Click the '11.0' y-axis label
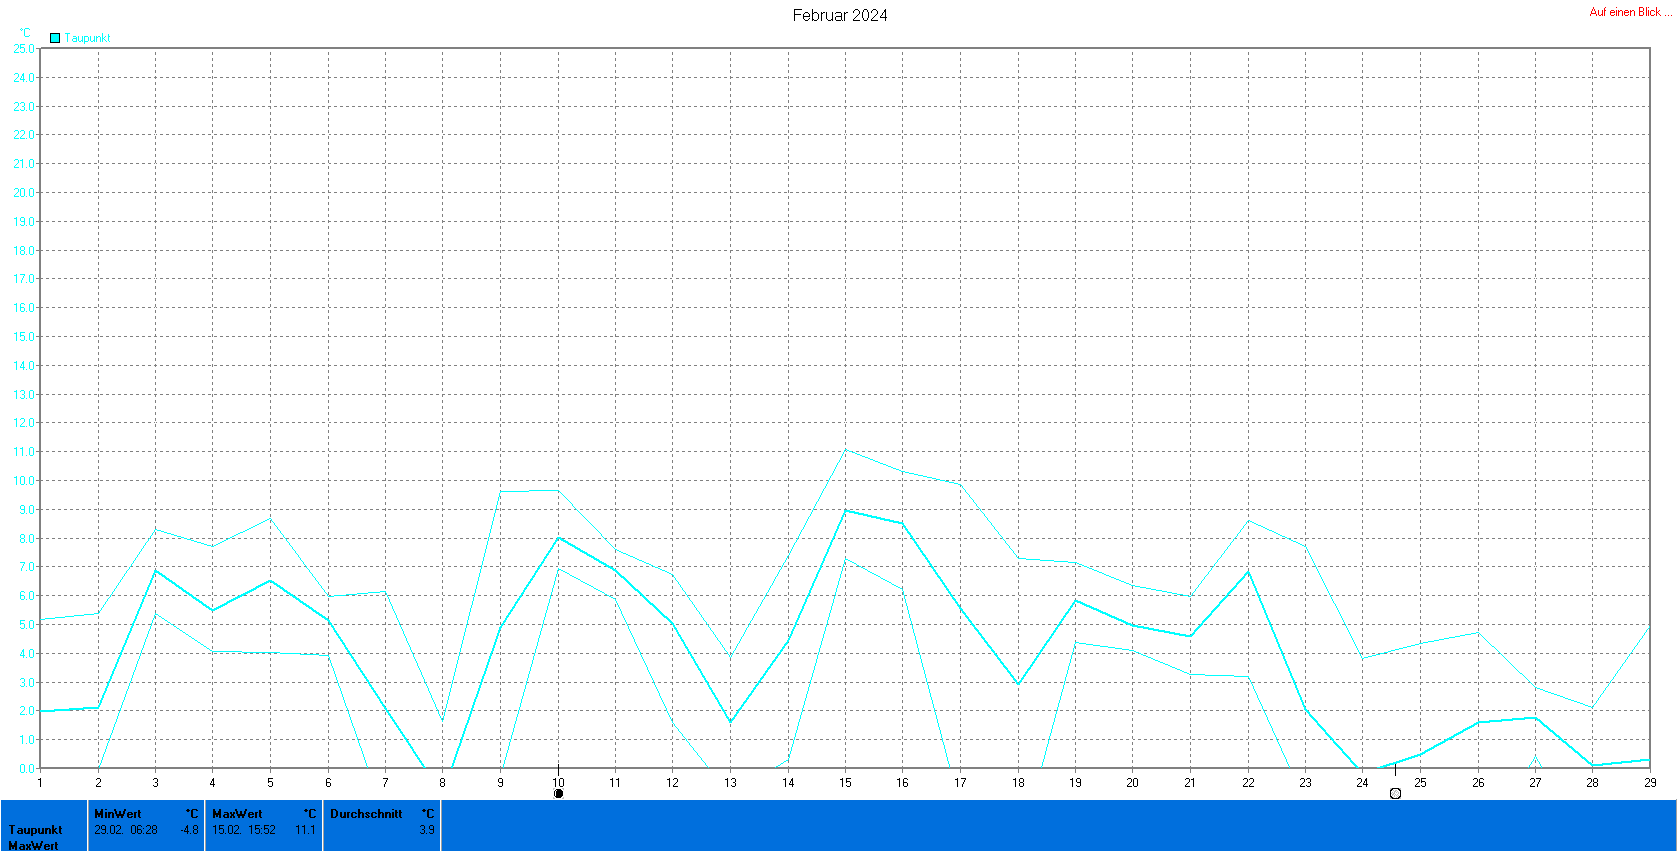 click(23, 452)
